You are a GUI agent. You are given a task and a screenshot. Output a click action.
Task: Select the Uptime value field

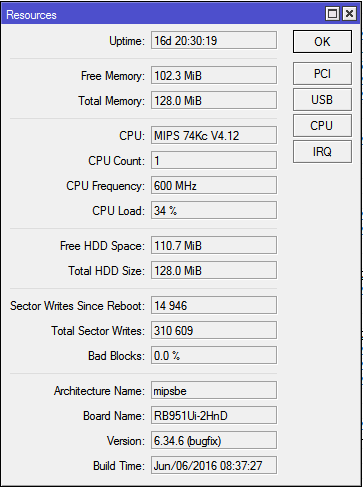(x=214, y=40)
